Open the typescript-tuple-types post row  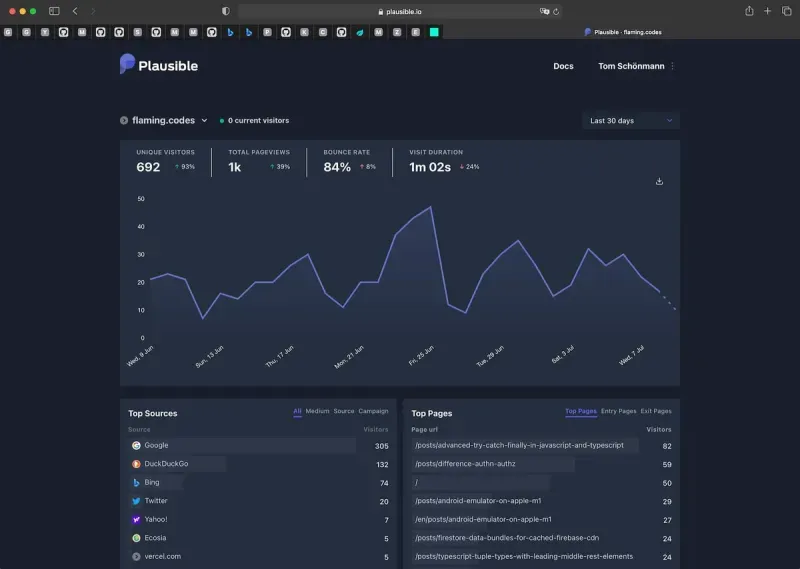click(541, 557)
